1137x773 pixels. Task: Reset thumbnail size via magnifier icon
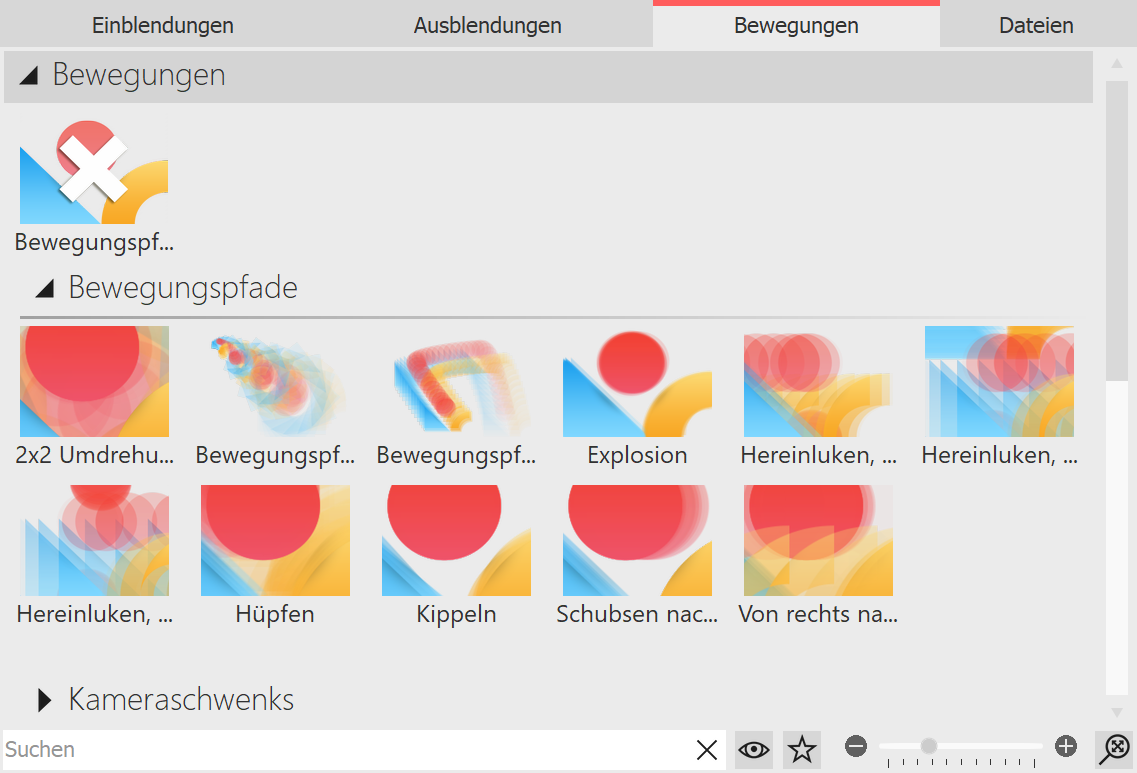[1115, 749]
